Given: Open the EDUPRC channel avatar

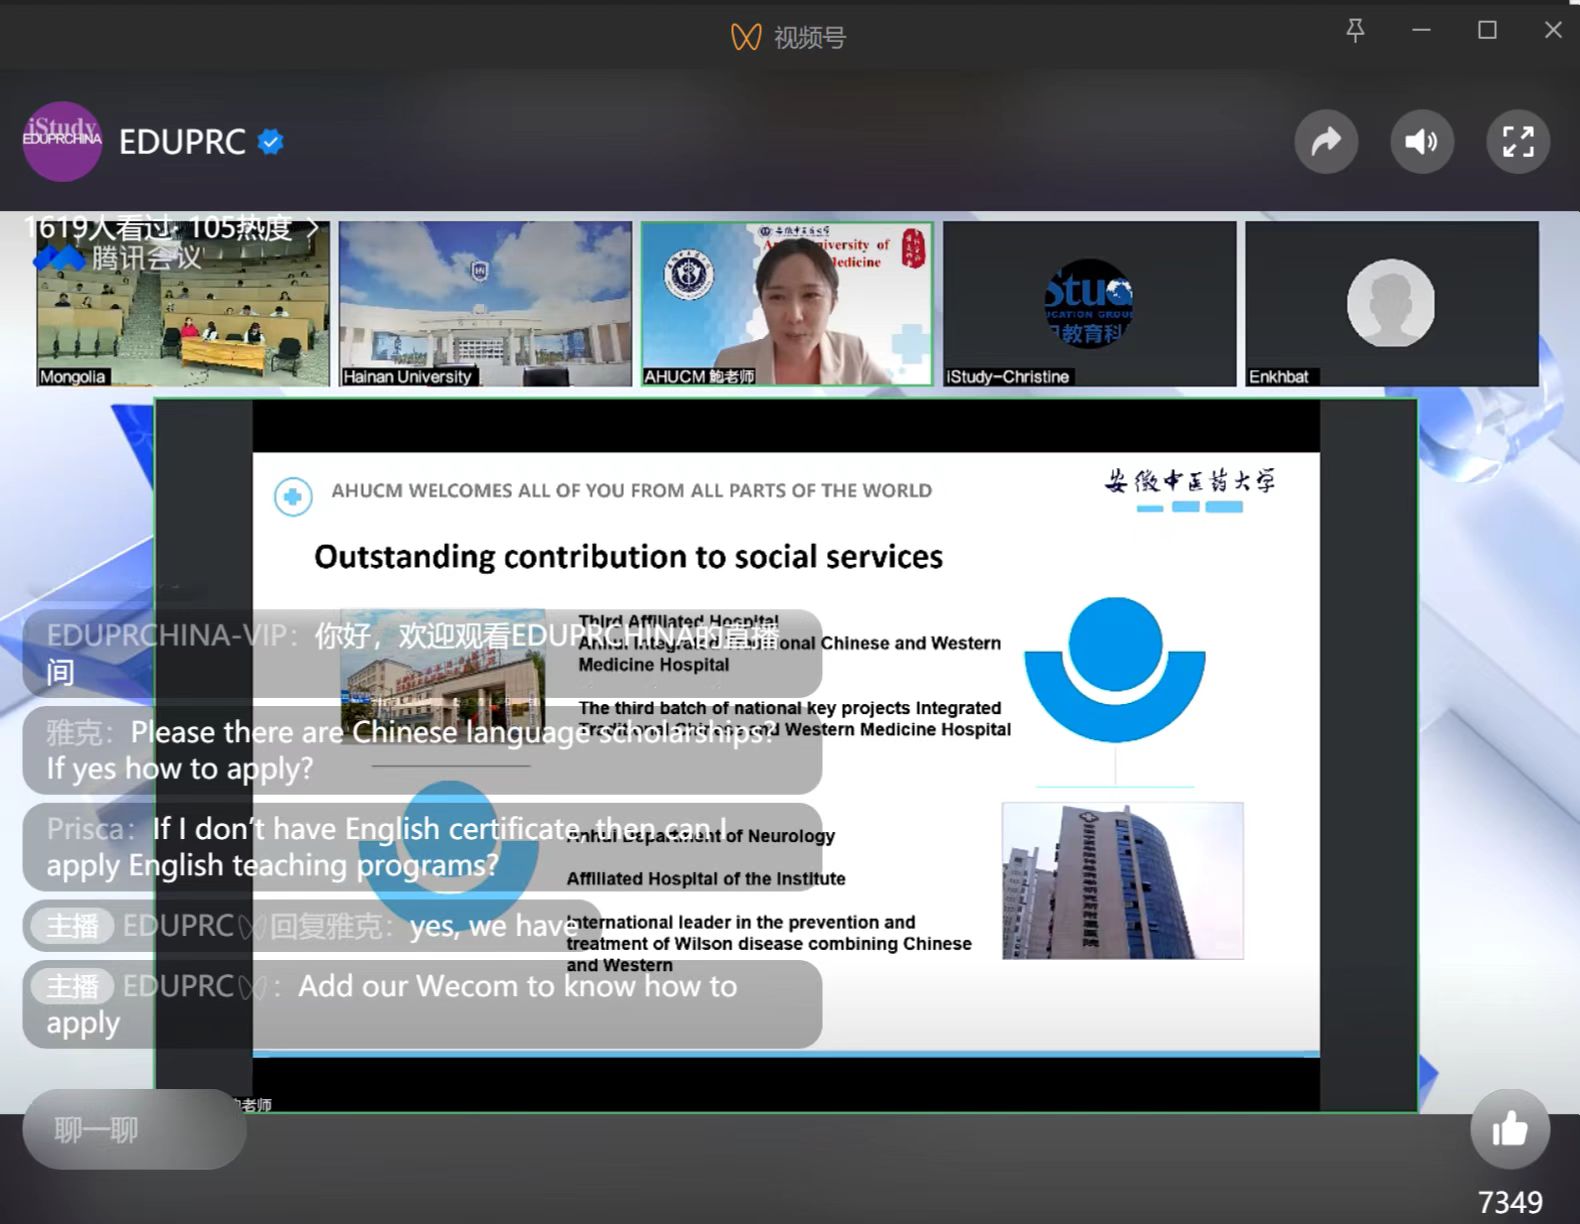Looking at the screenshot, I should tap(62, 142).
